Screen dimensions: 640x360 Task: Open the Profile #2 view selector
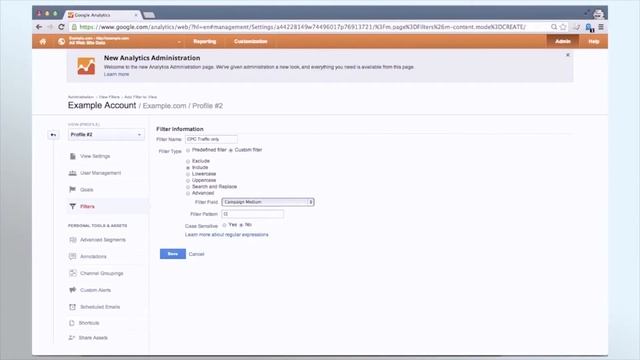(106, 134)
